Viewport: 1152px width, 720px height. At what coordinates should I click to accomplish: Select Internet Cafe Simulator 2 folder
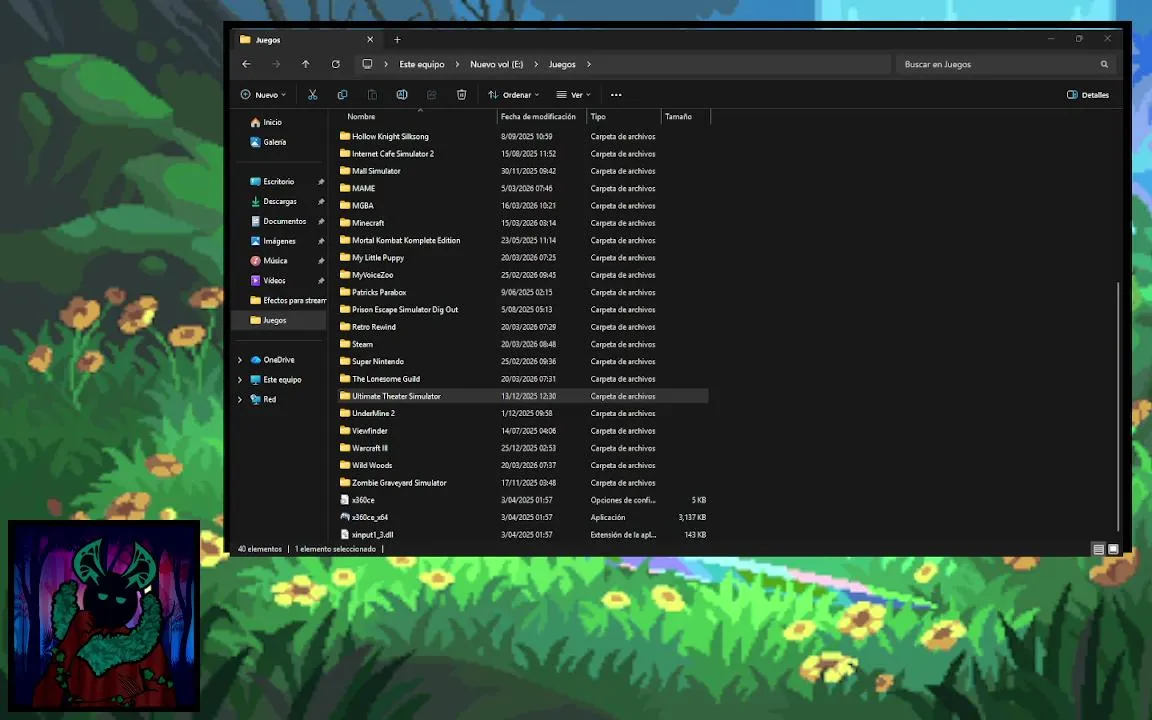(x=392, y=154)
